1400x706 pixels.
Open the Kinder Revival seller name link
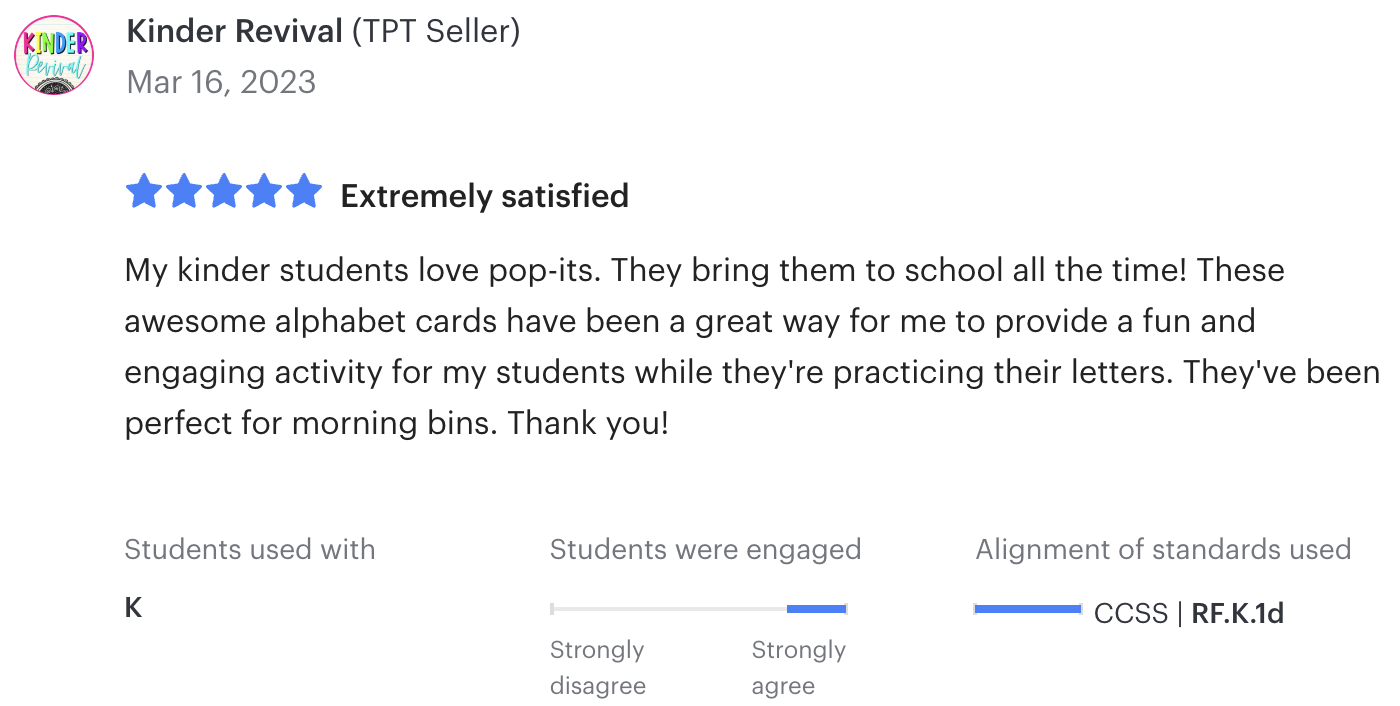[235, 32]
